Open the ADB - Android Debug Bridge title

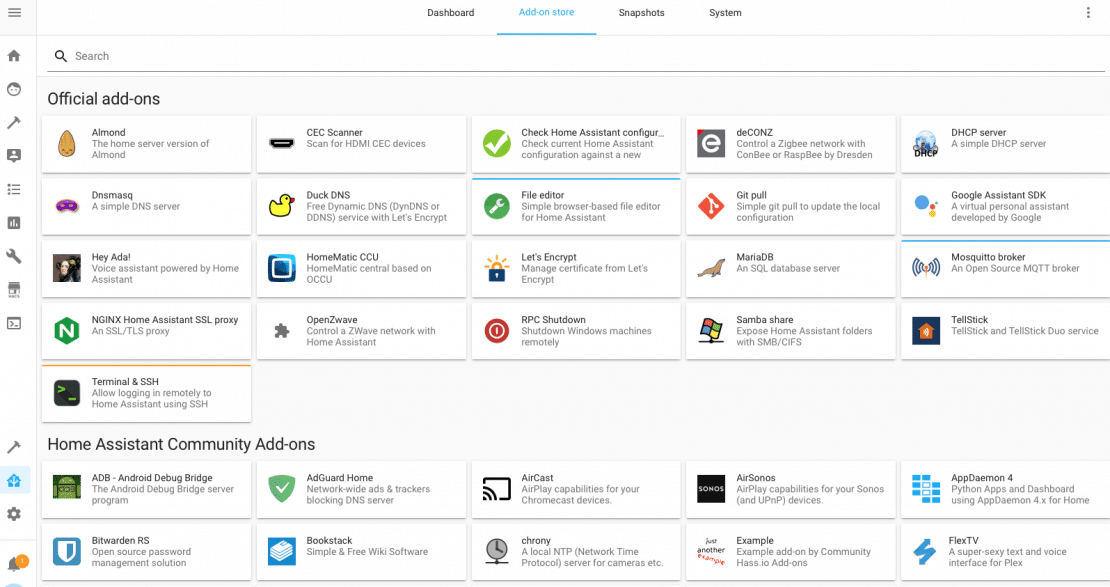coord(152,478)
